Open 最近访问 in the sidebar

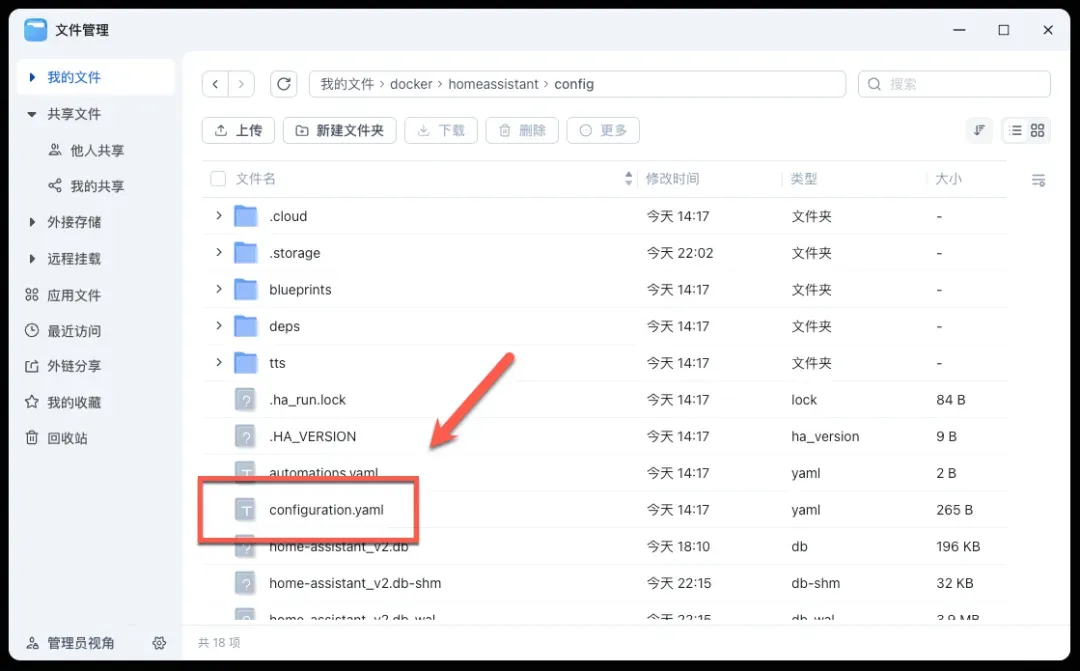pos(73,331)
